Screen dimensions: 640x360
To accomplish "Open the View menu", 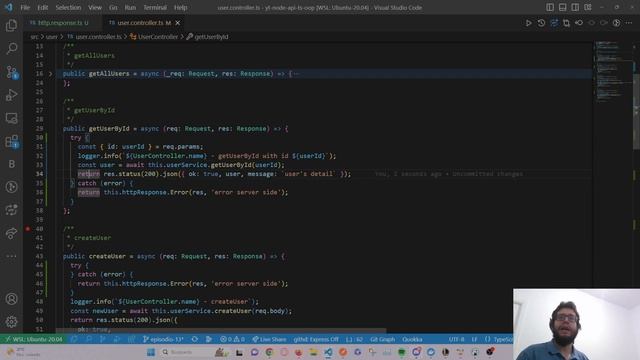I will tap(95, 7).
